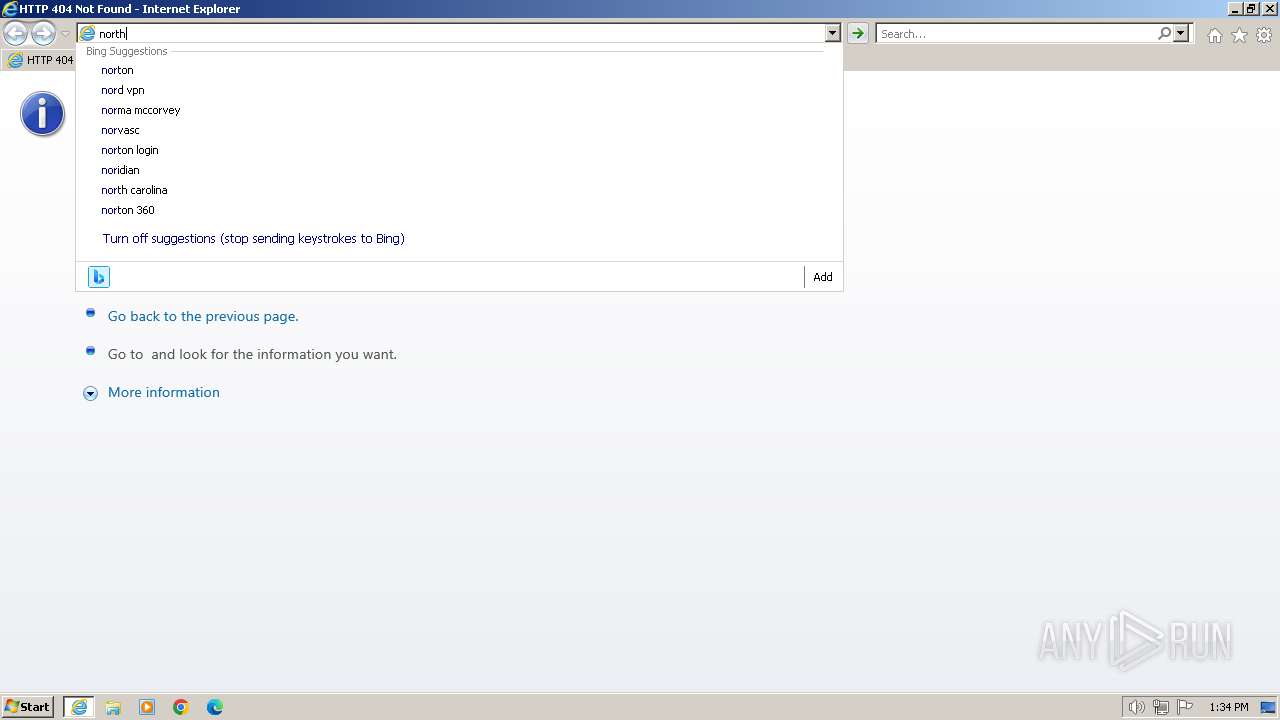Image resolution: width=1280 pixels, height=720 pixels.
Task: Click inside the address bar text field
Action: [460, 34]
